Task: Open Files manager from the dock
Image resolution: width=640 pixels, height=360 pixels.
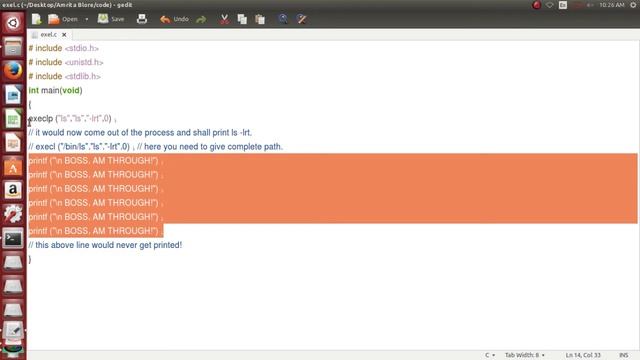Action: pos(13,47)
